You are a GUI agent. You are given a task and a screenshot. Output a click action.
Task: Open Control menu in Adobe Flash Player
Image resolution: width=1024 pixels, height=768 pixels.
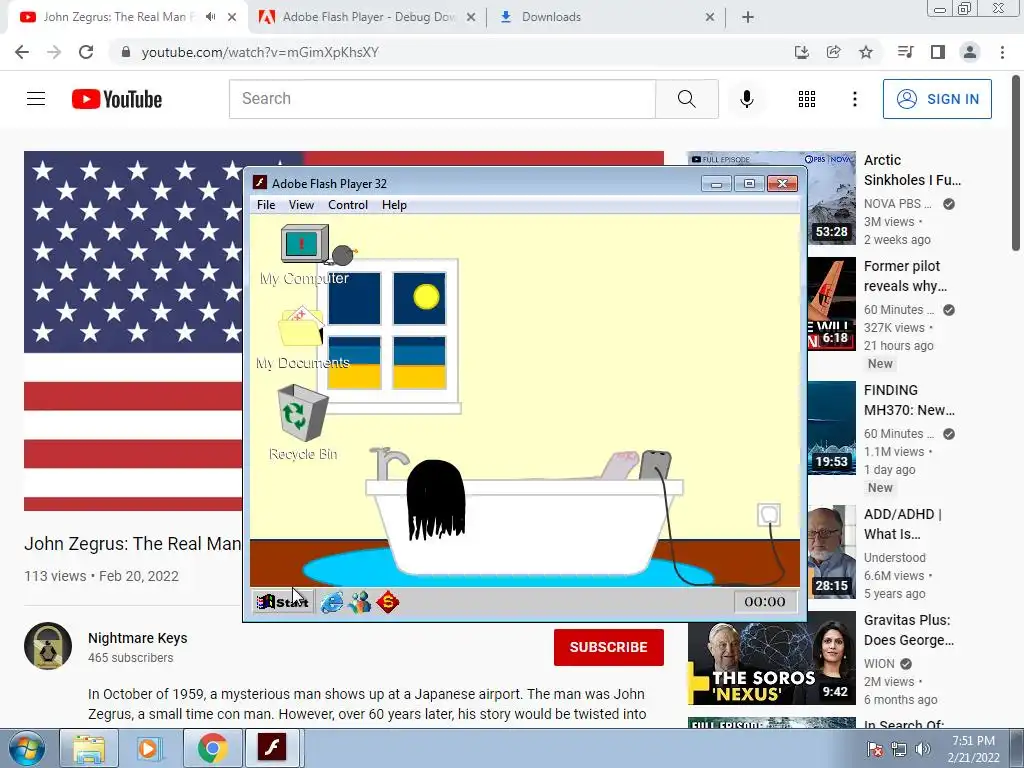click(347, 205)
